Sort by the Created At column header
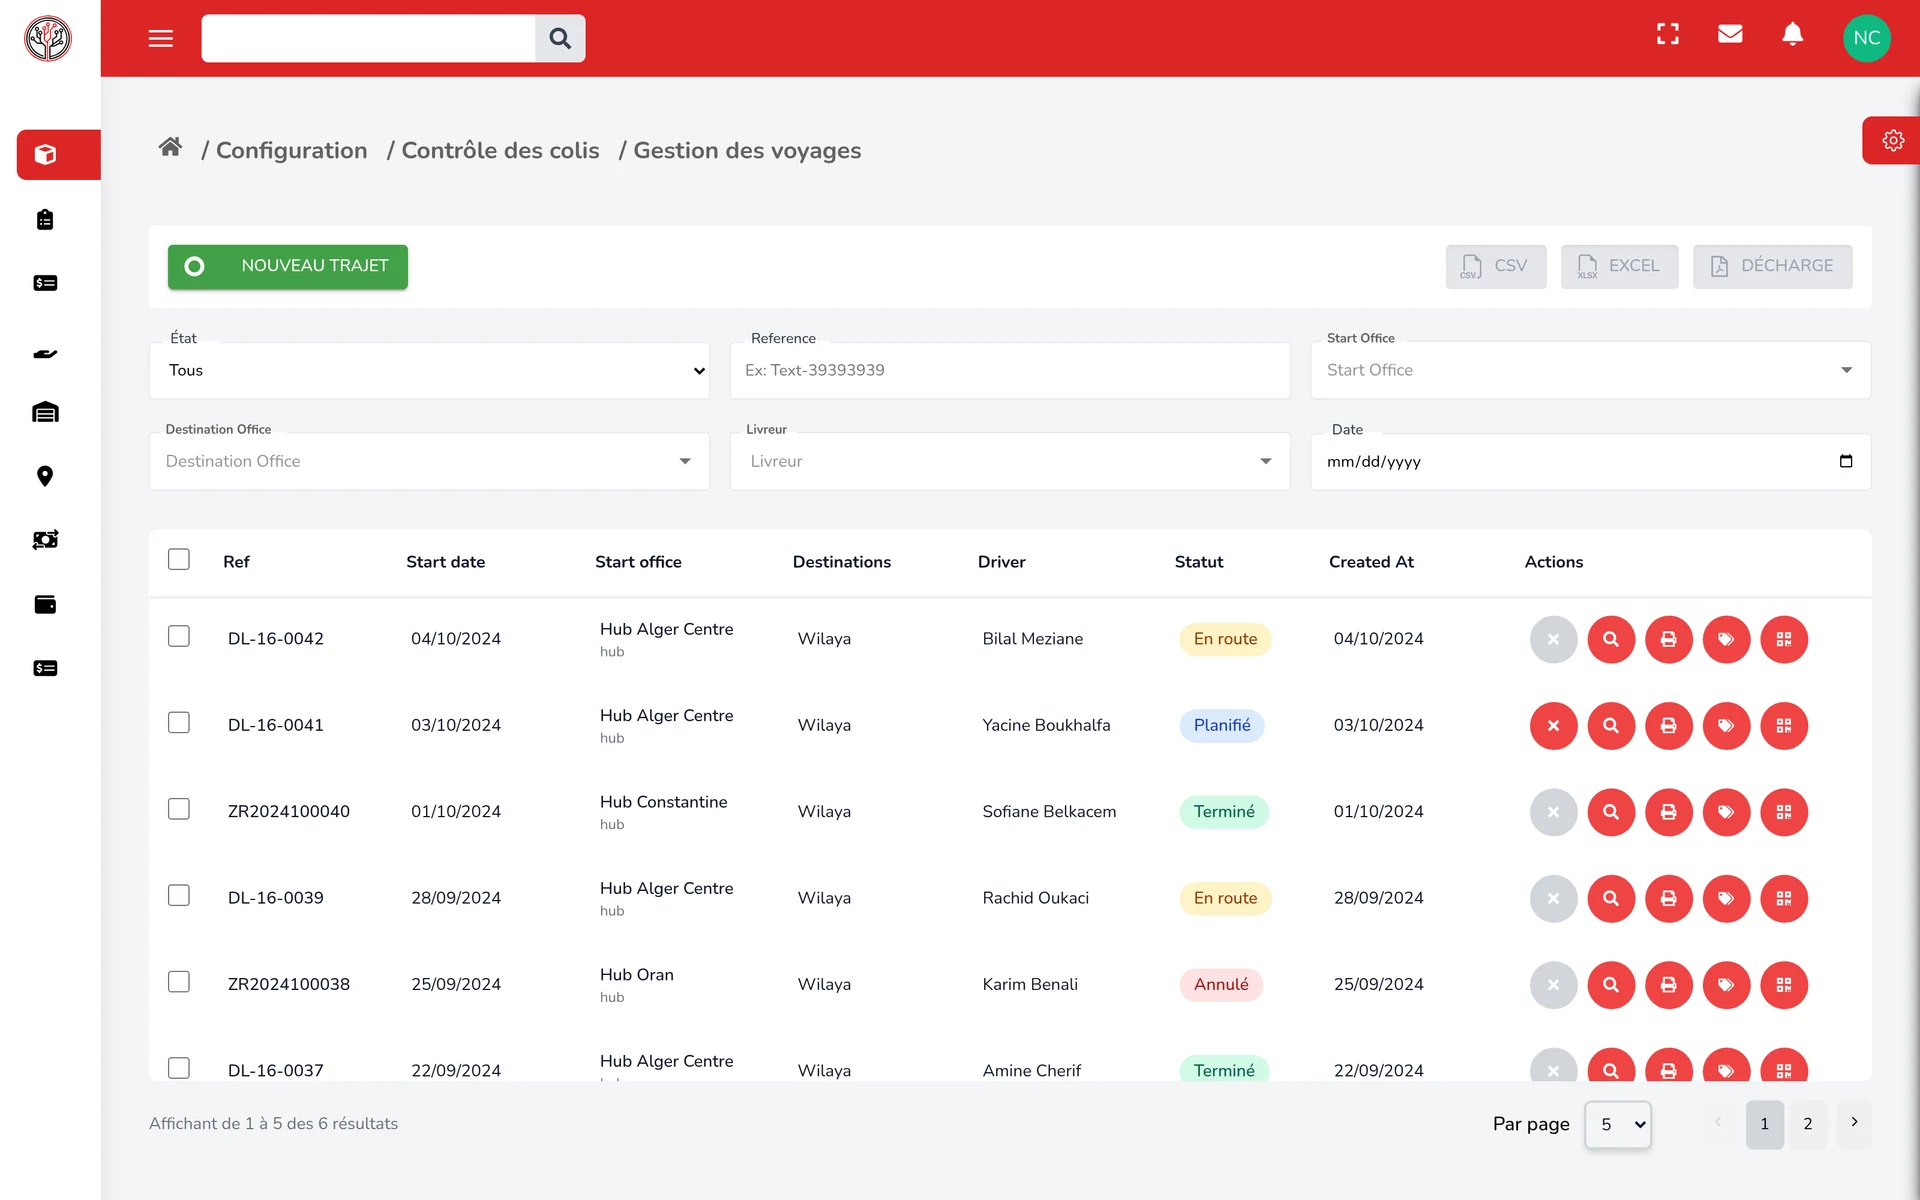This screenshot has width=1920, height=1200. coord(1371,562)
